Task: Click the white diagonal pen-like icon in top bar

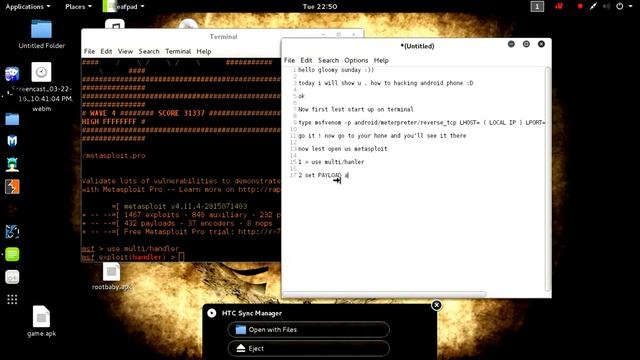Action: click(593, 7)
